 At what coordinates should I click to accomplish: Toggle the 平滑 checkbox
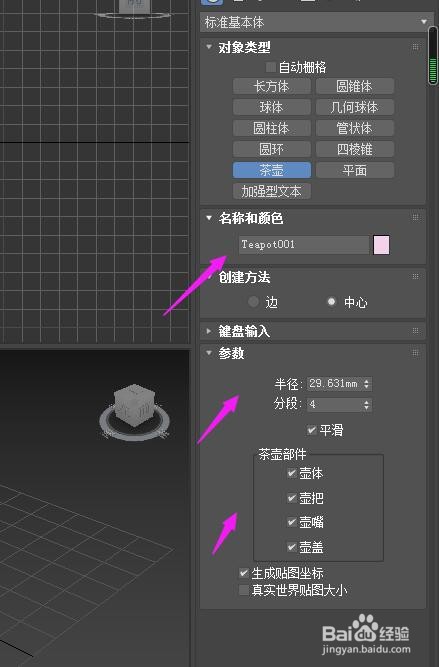(311, 430)
